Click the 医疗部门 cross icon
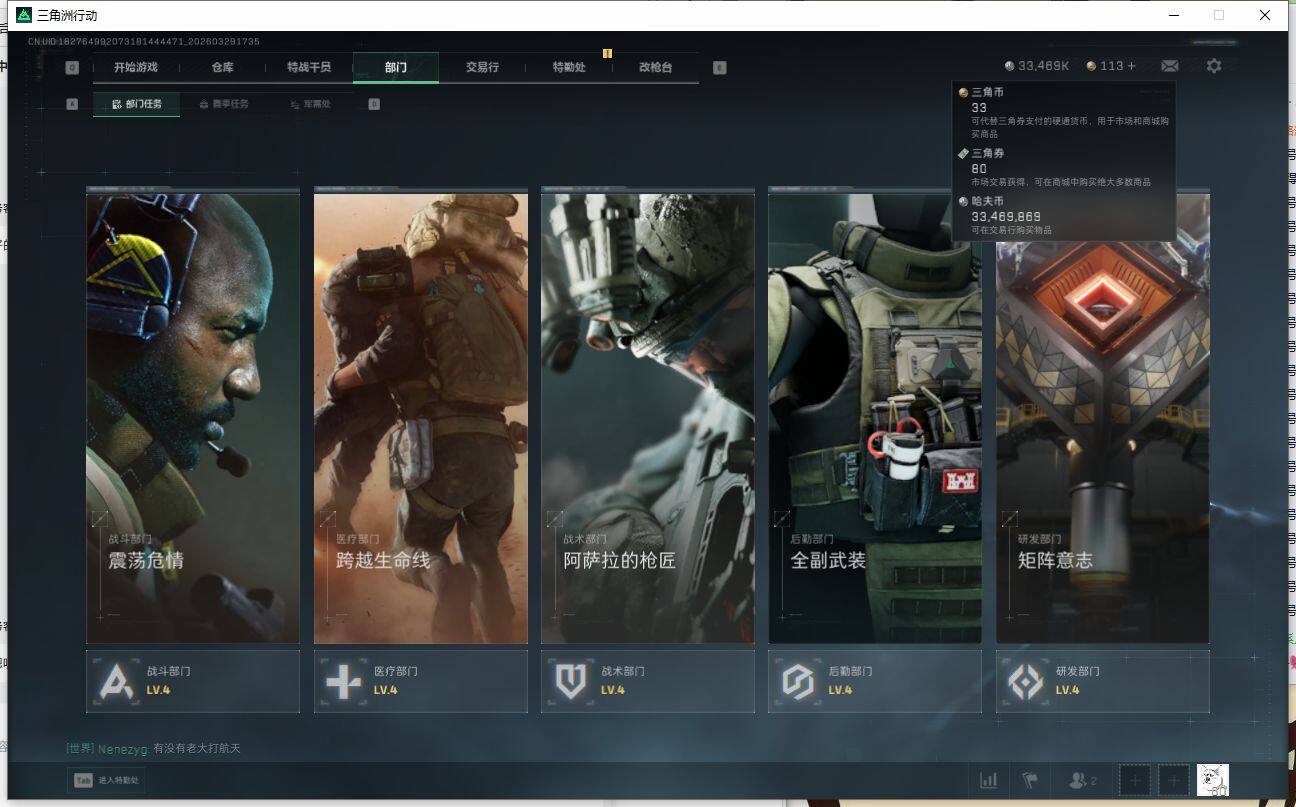1296x807 pixels. click(343, 682)
